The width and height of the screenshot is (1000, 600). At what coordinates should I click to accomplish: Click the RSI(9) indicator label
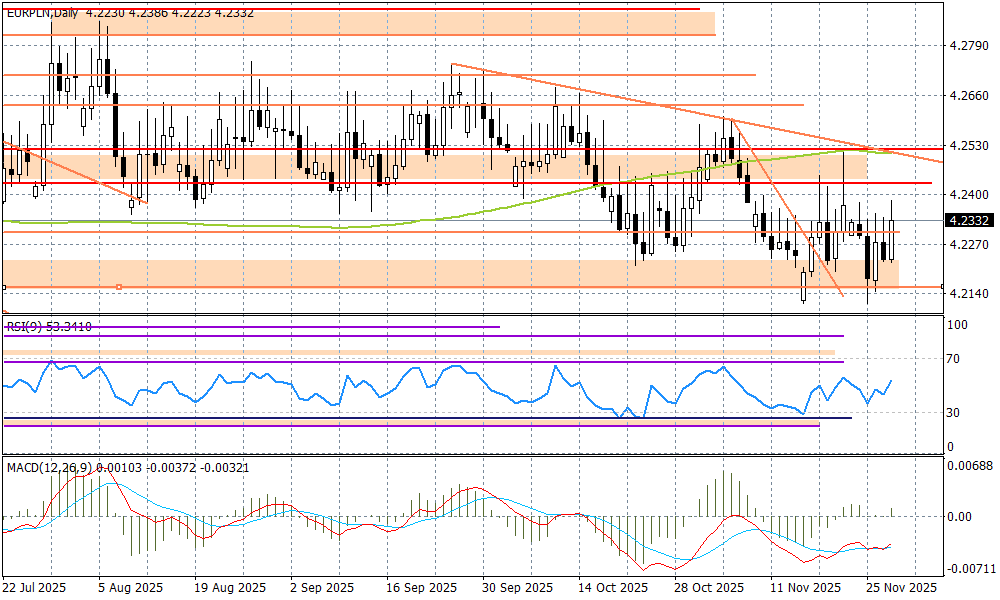point(24,326)
